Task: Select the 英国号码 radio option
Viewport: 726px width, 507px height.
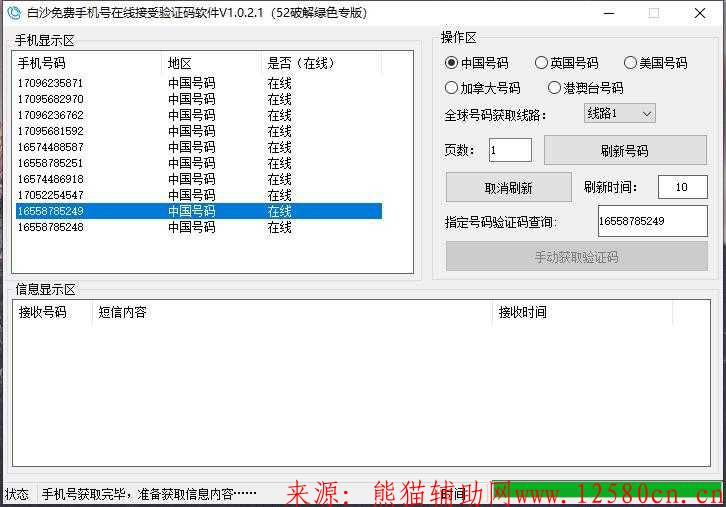Action: tap(542, 63)
